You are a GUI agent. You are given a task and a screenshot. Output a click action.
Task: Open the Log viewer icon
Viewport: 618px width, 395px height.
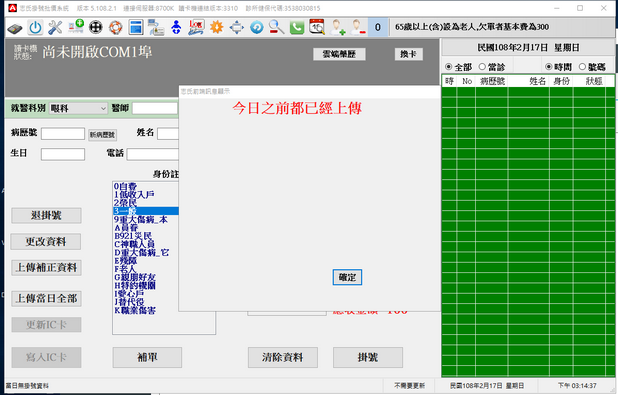[196, 27]
